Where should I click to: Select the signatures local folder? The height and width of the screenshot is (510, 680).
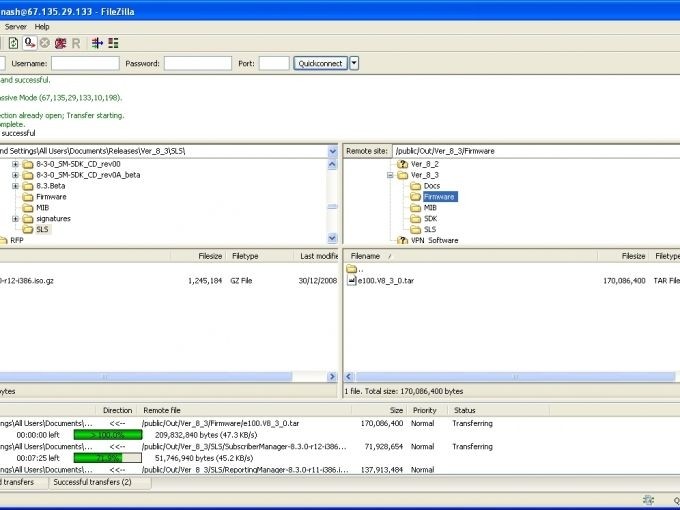(53, 219)
